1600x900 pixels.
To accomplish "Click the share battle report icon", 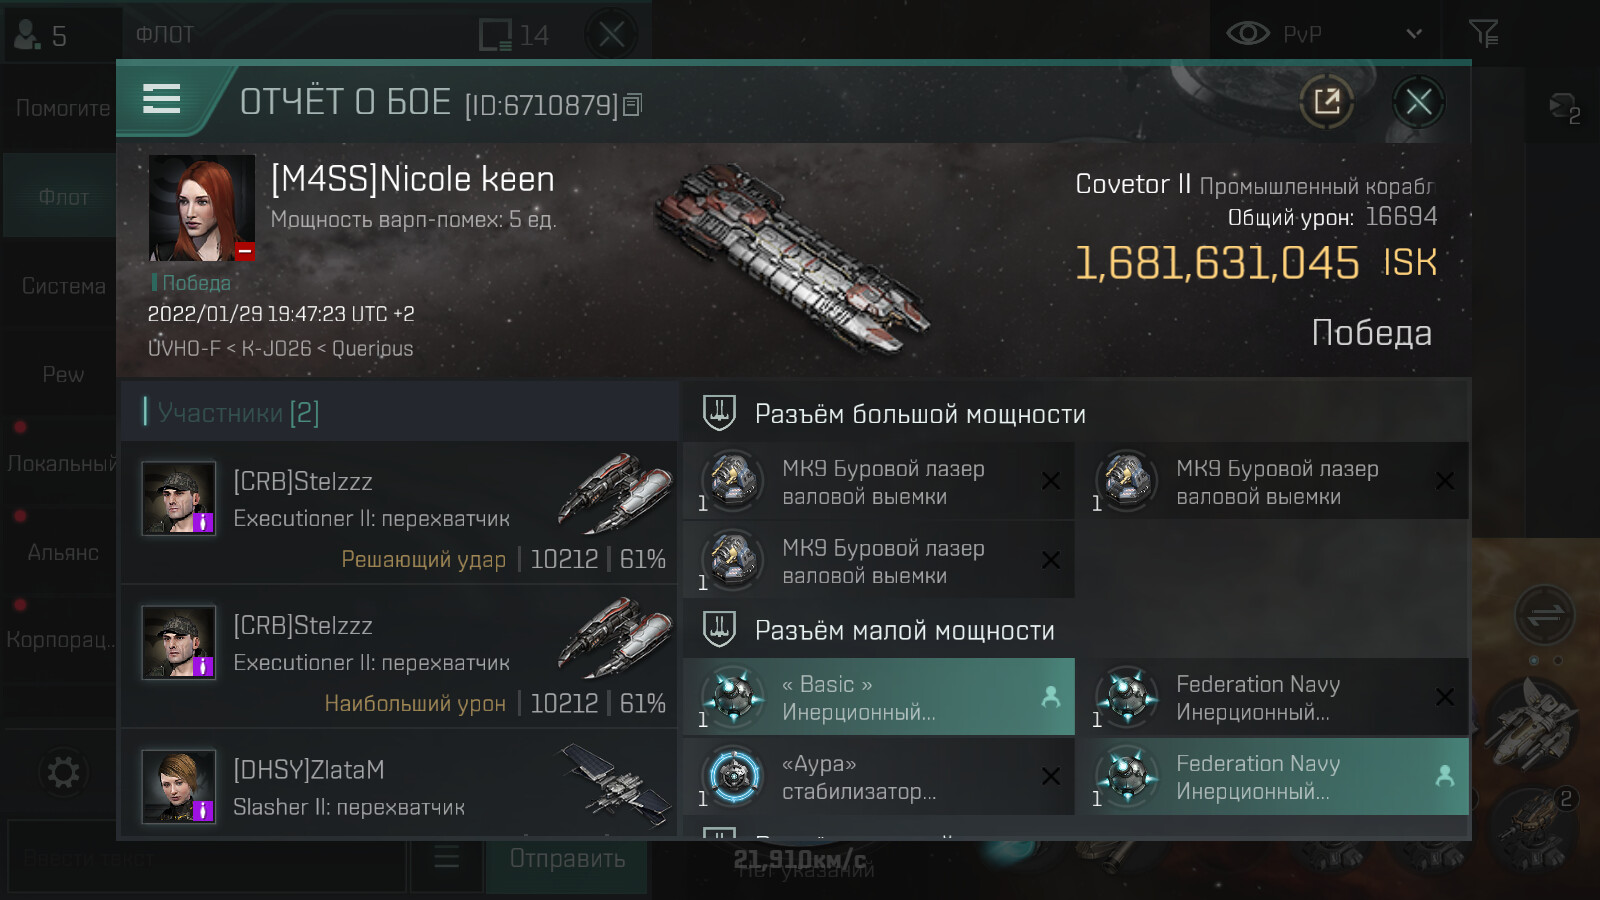I will (1327, 101).
